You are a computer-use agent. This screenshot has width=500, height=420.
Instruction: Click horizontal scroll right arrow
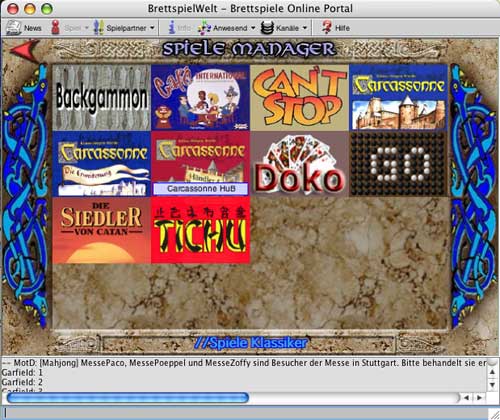479,398
